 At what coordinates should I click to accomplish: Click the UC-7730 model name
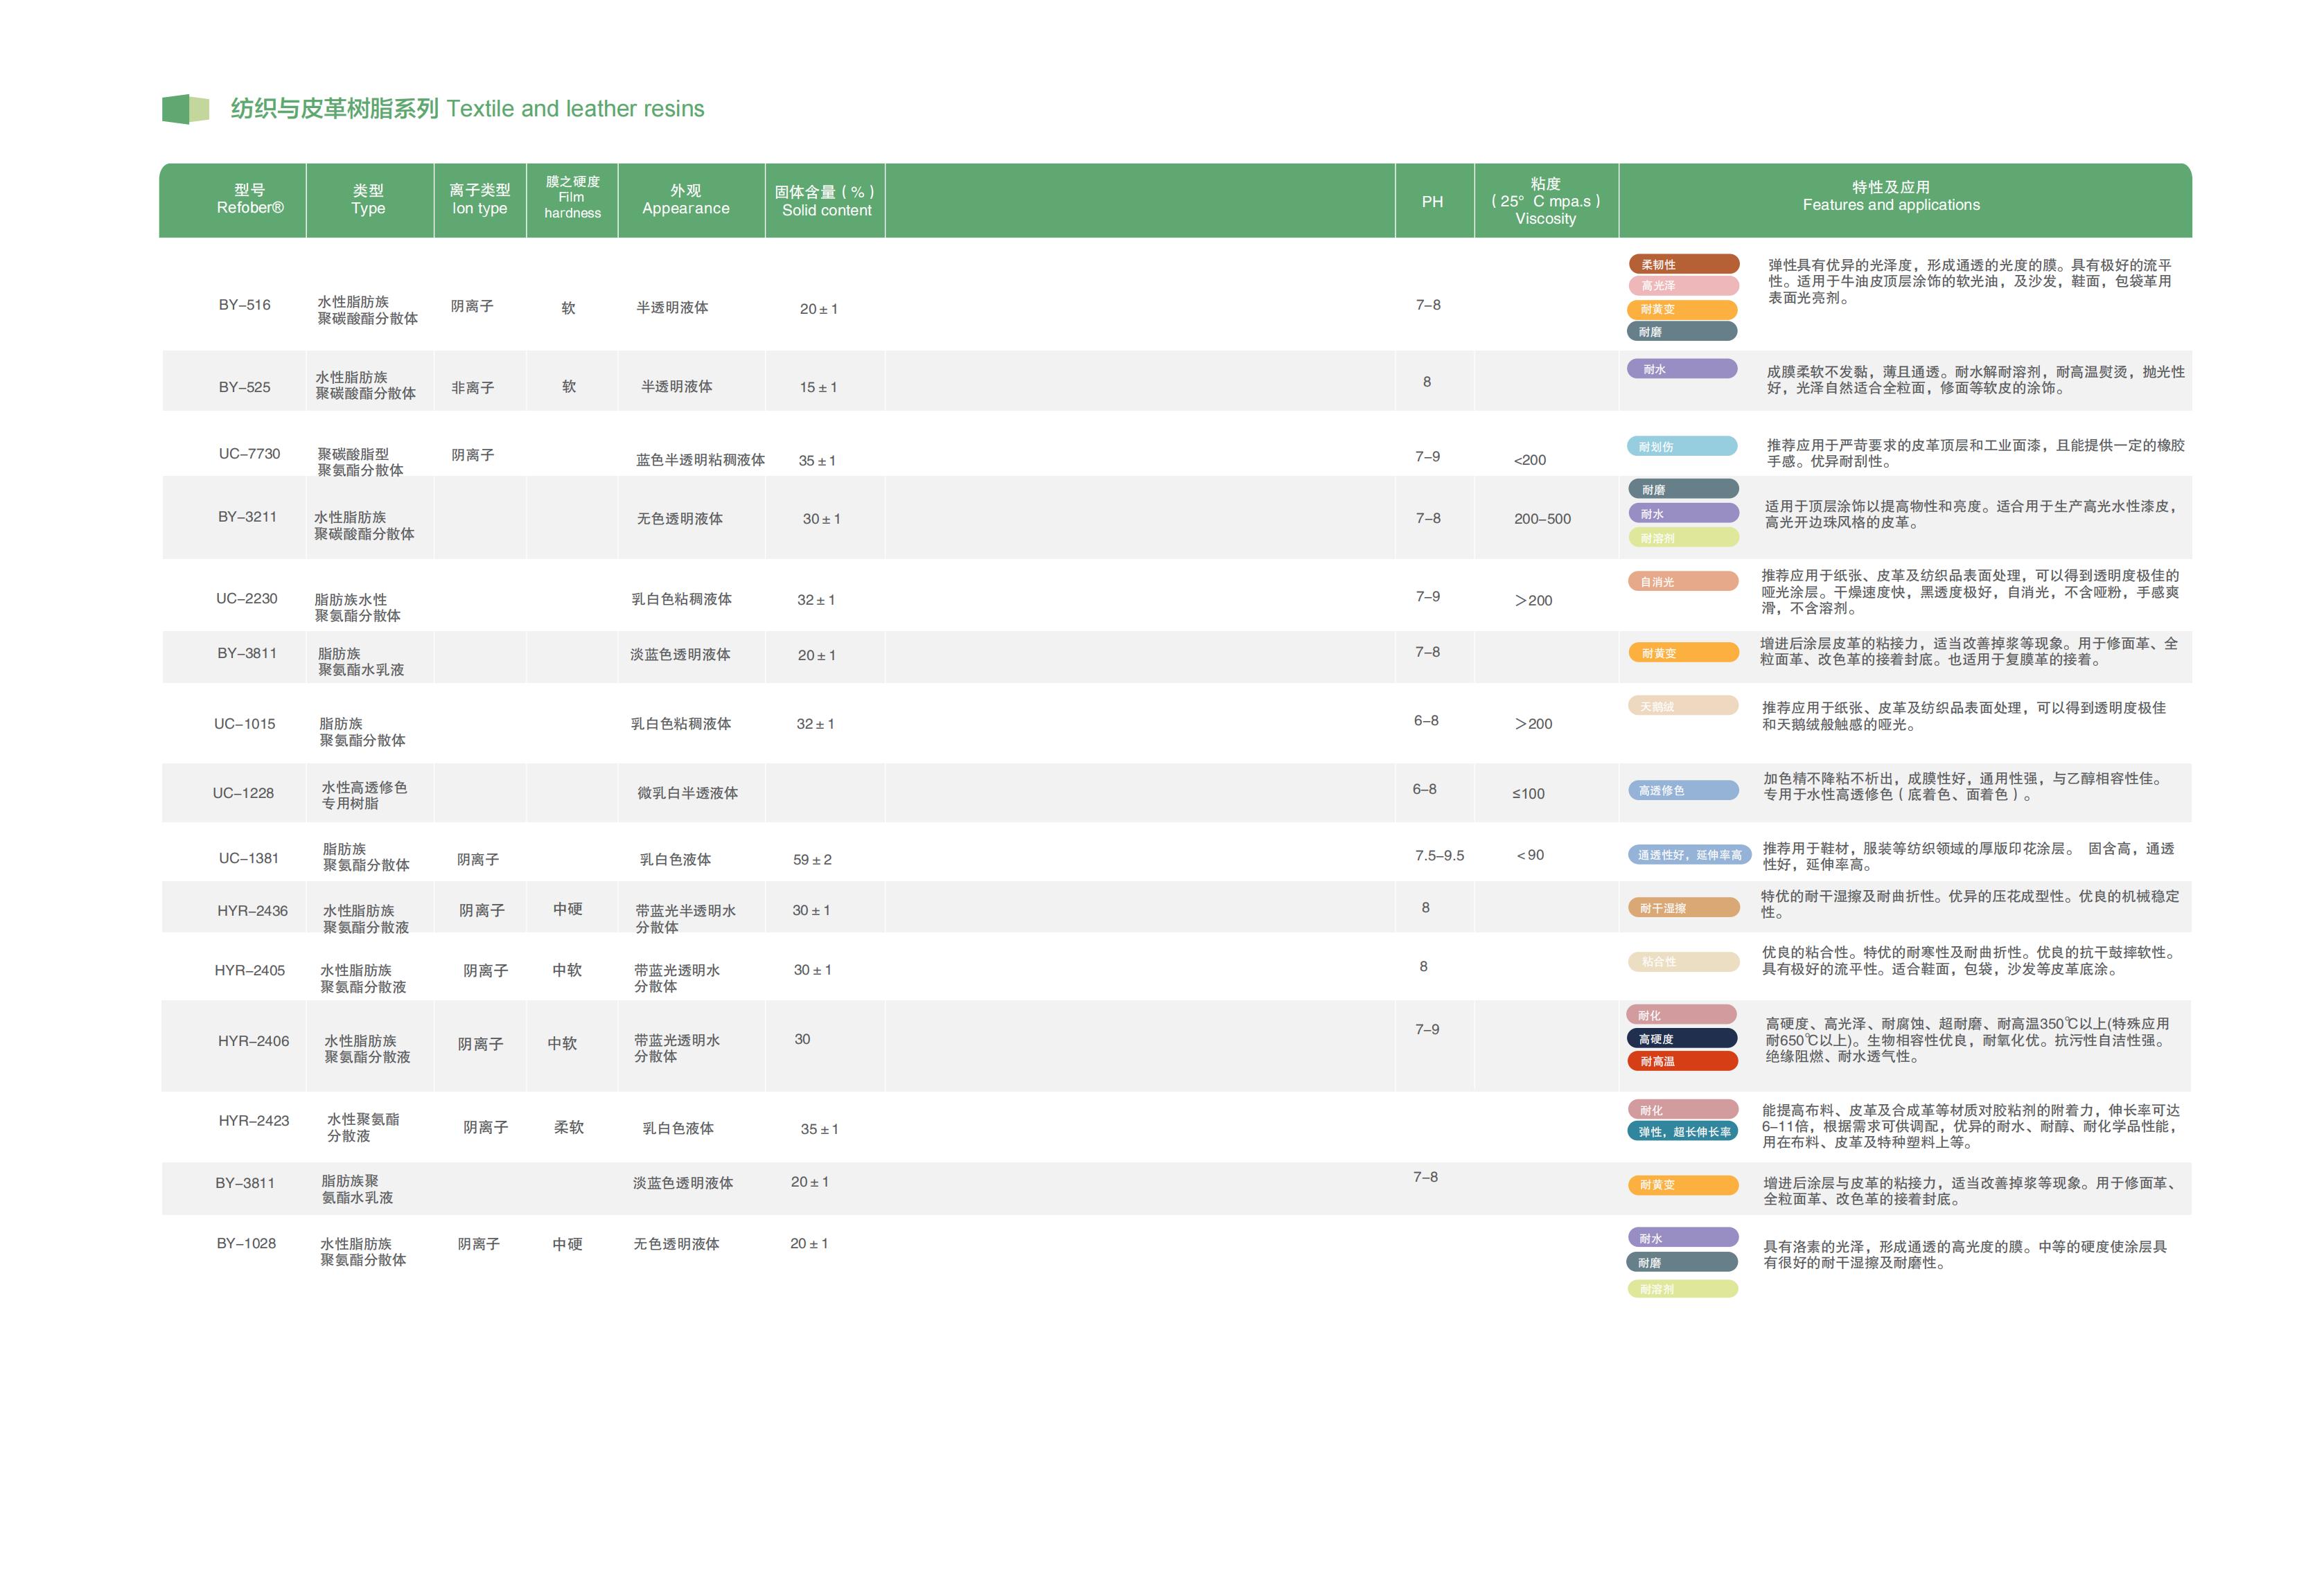point(249,454)
